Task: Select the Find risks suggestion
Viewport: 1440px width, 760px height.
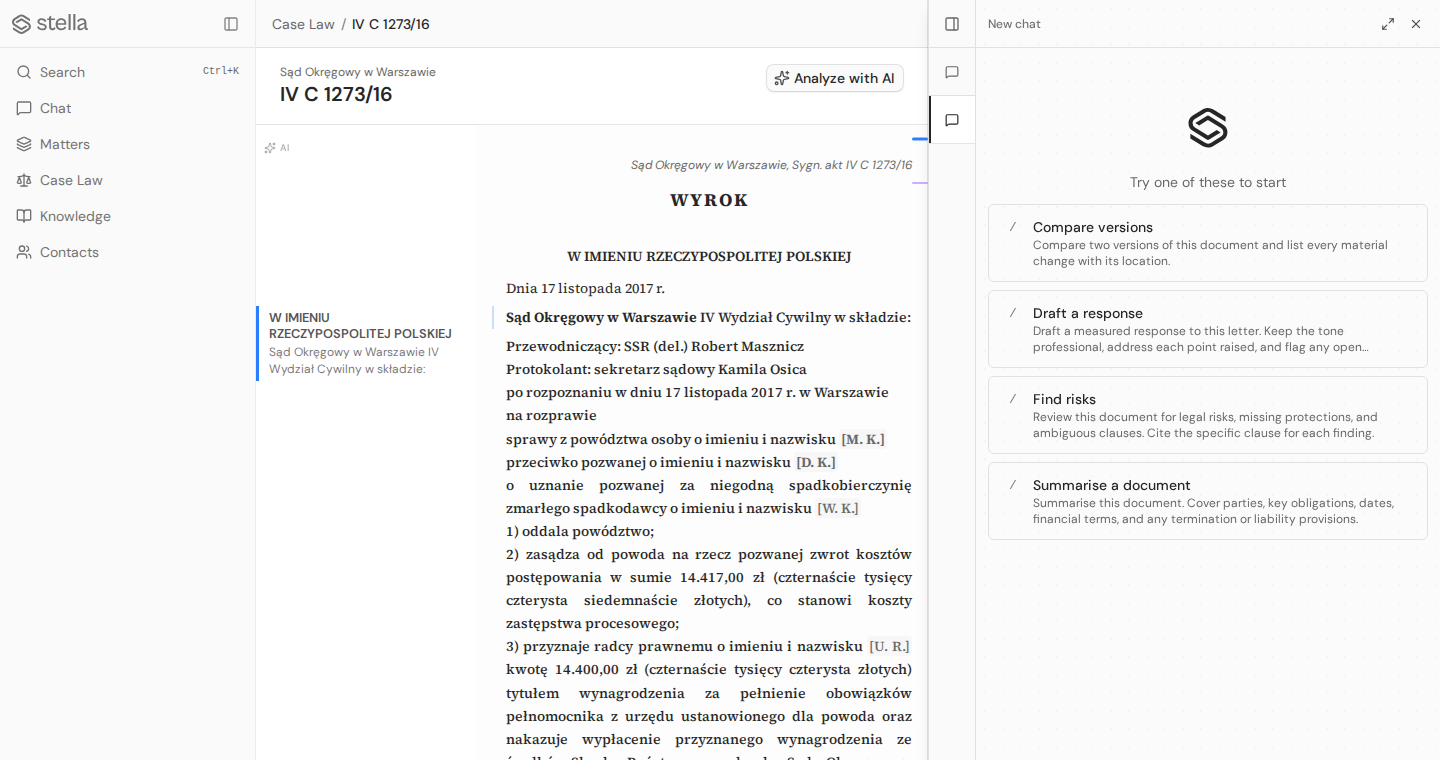Action: tap(1208, 415)
